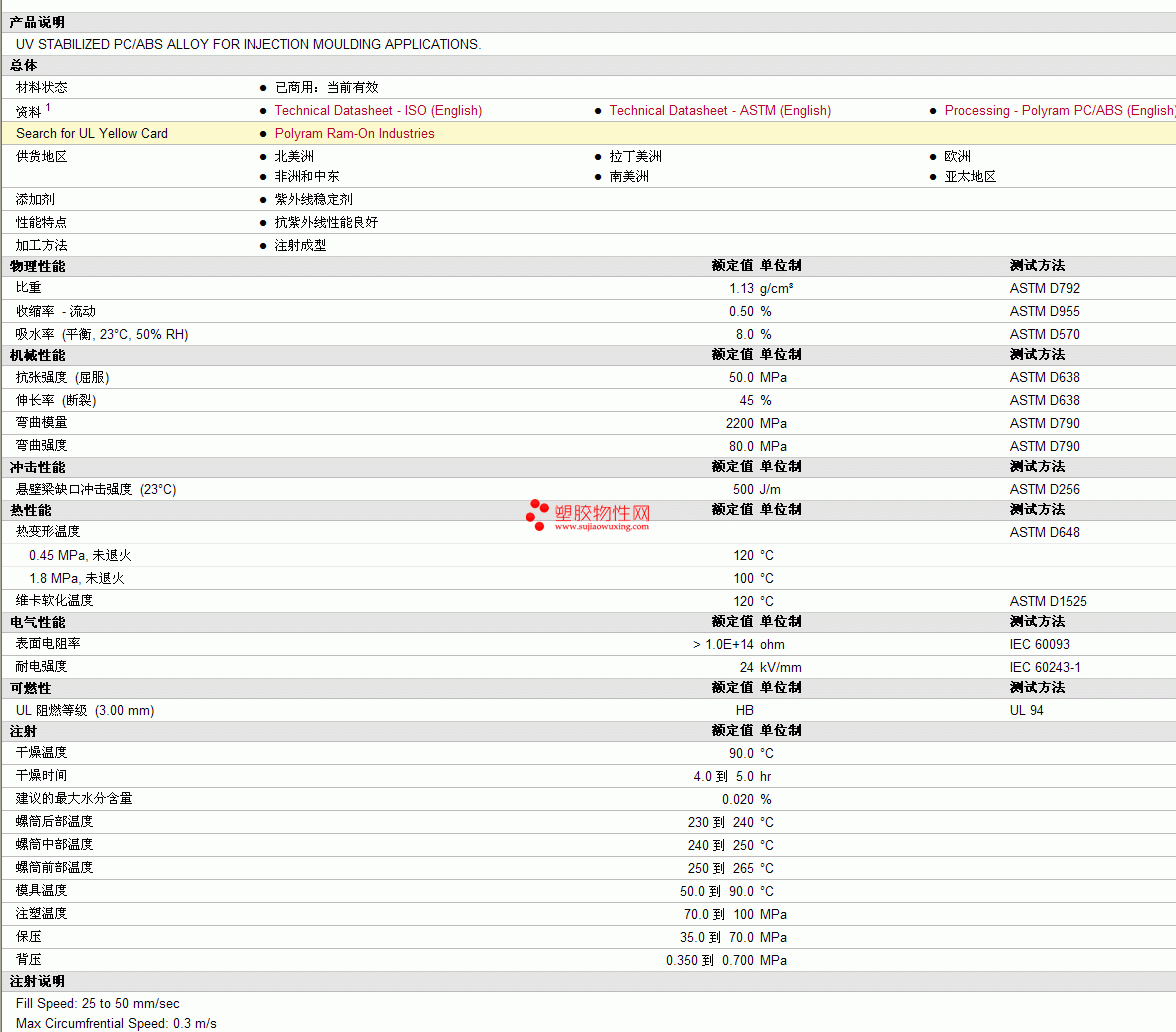Click the UL 94 test method cell
The image size is (1176, 1032).
coord(1026,711)
